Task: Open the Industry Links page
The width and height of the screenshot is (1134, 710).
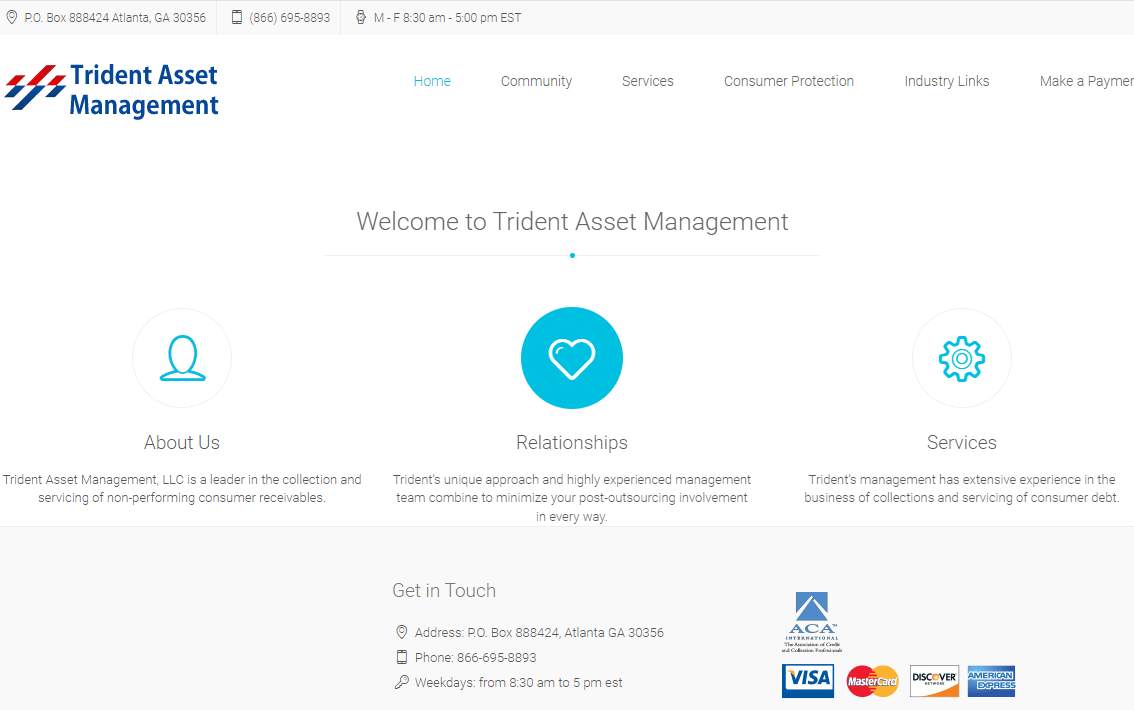Action: [x=946, y=81]
